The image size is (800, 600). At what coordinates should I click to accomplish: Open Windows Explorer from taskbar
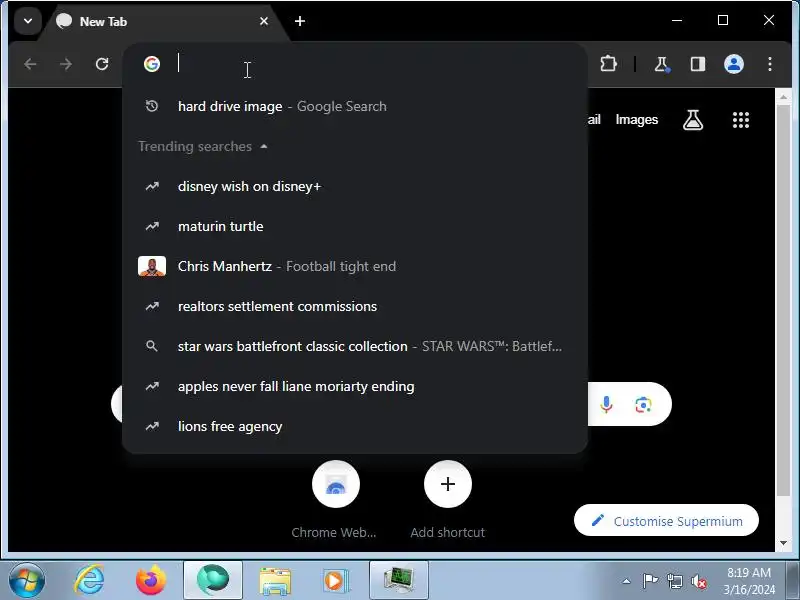(274, 581)
